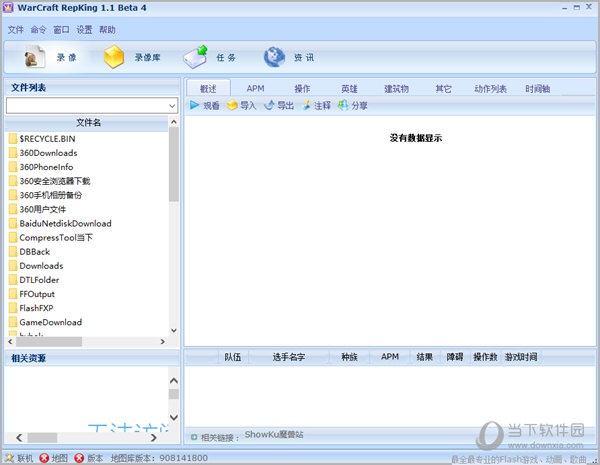This screenshot has width=600, height=465.
Task: Click the red 版本 status icon
Action: coord(79,458)
